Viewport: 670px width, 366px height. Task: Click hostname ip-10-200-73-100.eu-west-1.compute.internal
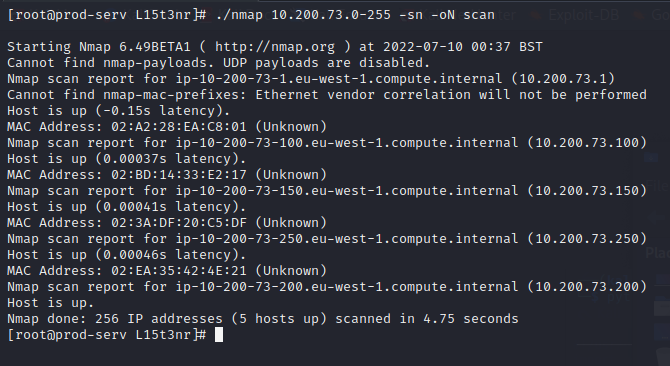coord(347,143)
